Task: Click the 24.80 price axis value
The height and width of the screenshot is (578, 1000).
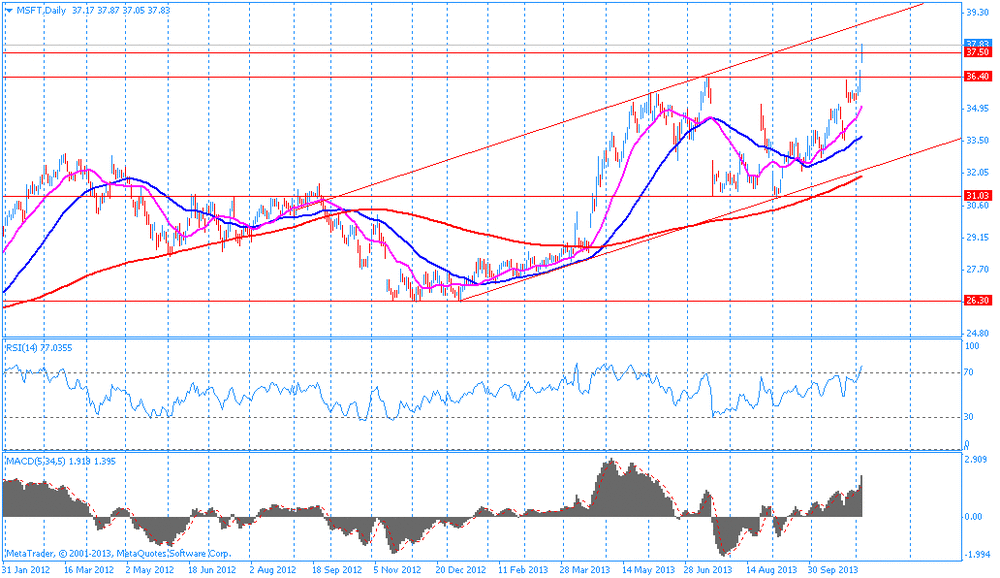Action: pos(978,333)
